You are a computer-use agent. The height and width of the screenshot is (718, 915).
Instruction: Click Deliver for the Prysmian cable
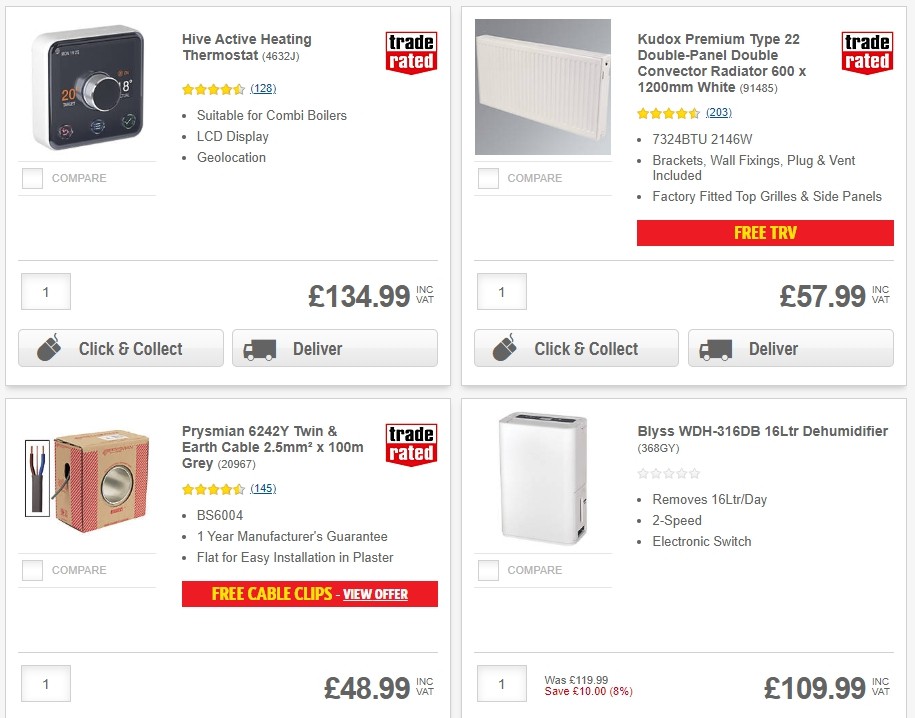335,715
